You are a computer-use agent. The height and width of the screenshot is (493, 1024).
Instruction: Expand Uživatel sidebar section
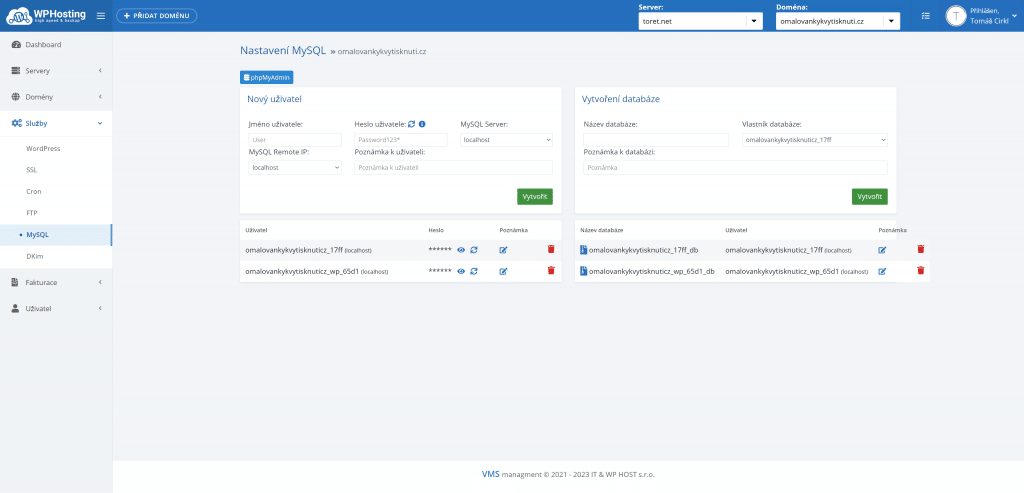coord(56,308)
